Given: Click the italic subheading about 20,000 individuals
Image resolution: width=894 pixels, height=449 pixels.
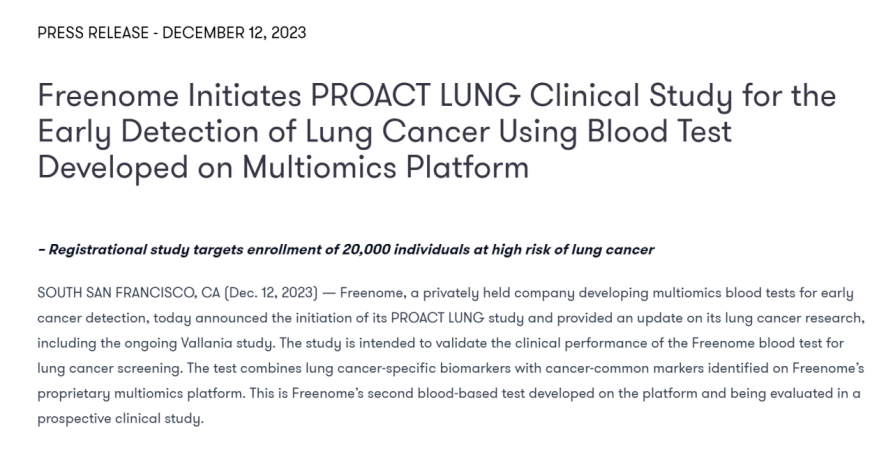Looking at the screenshot, I should pos(346,250).
